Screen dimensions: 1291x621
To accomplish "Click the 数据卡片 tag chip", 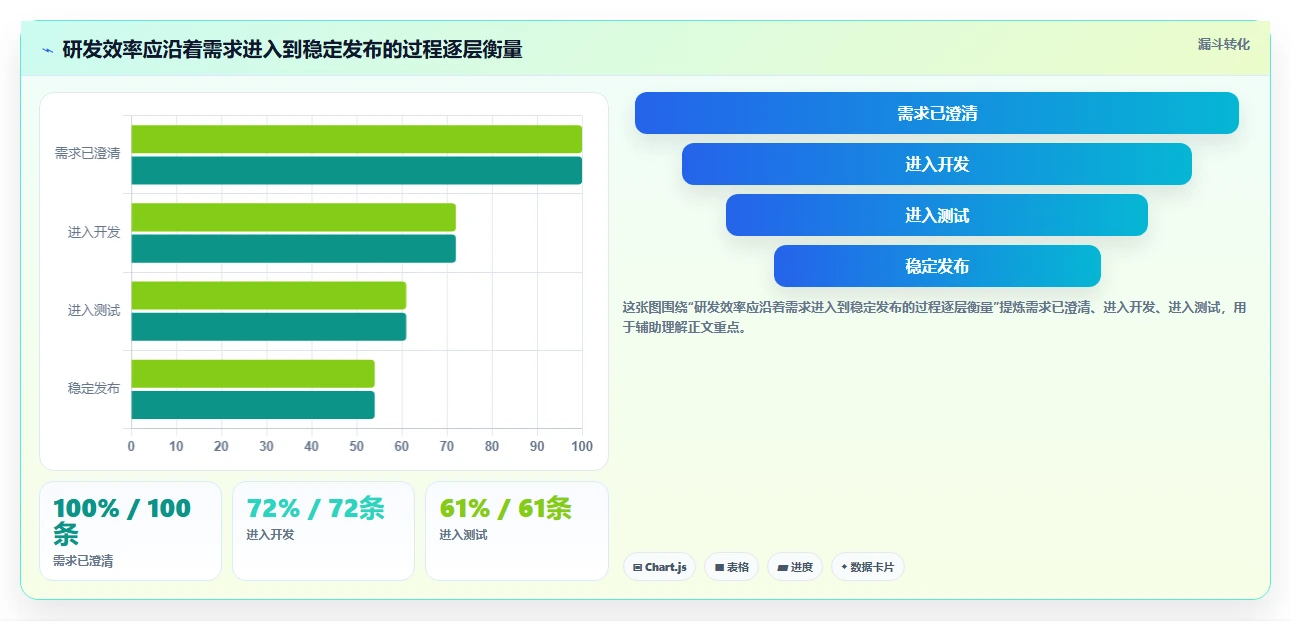I will (x=867, y=567).
